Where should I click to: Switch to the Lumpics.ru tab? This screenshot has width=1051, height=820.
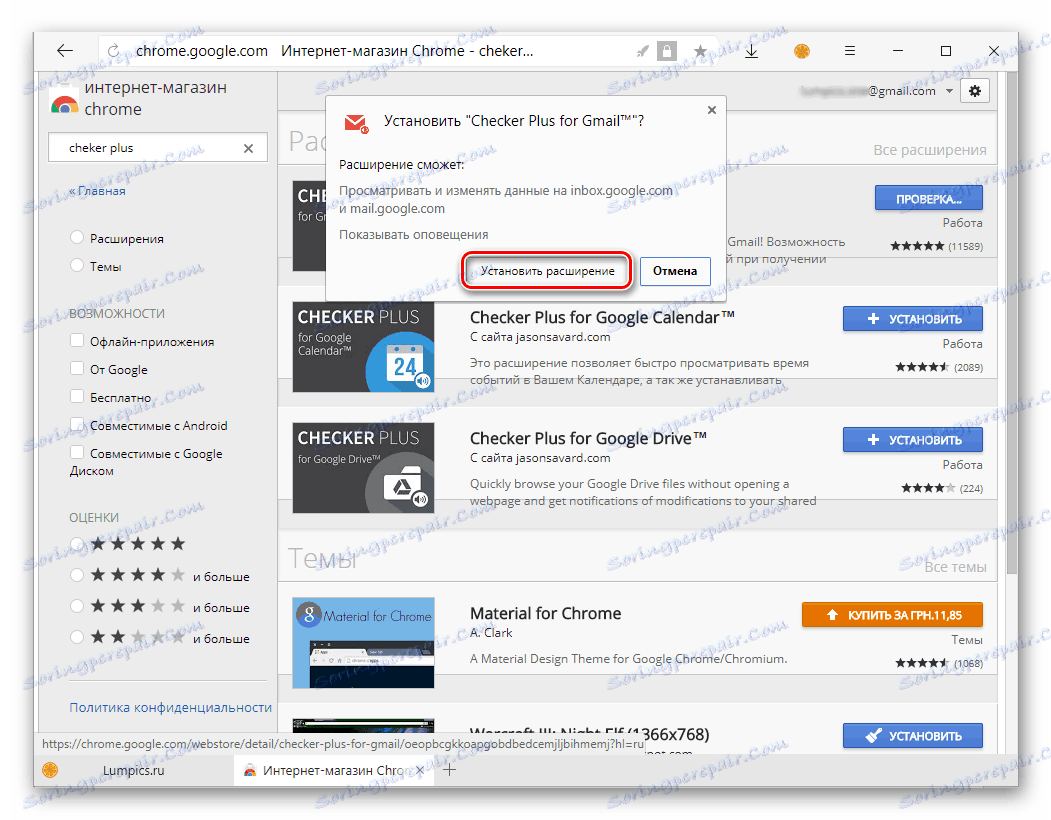[x=133, y=770]
